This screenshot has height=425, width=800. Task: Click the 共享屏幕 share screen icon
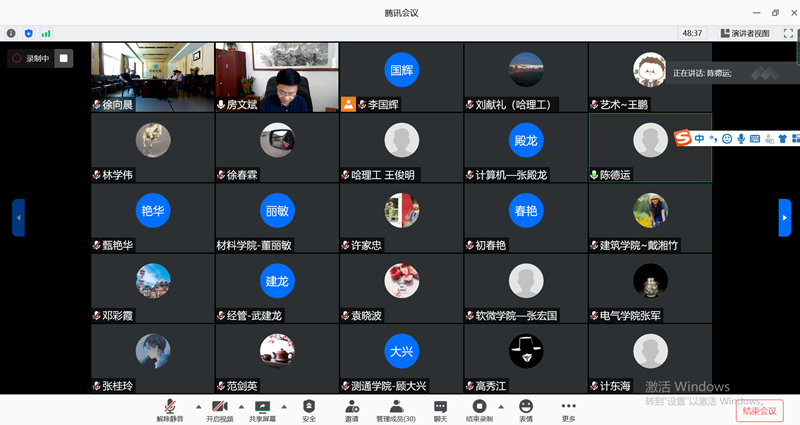coord(263,410)
